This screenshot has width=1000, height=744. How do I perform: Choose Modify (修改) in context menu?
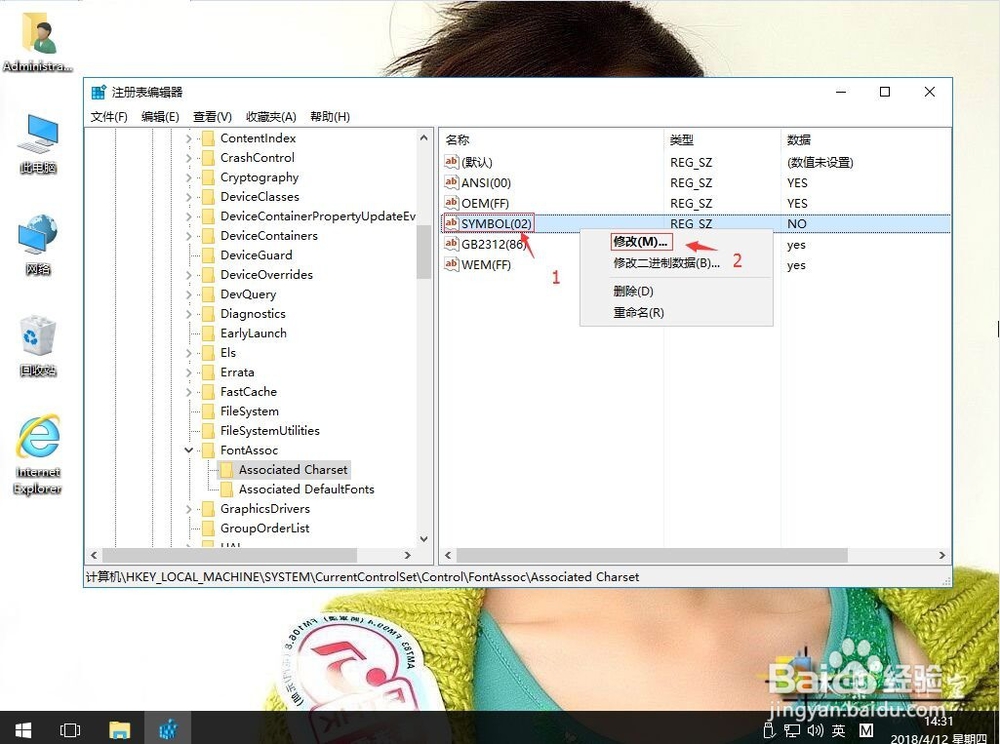640,242
